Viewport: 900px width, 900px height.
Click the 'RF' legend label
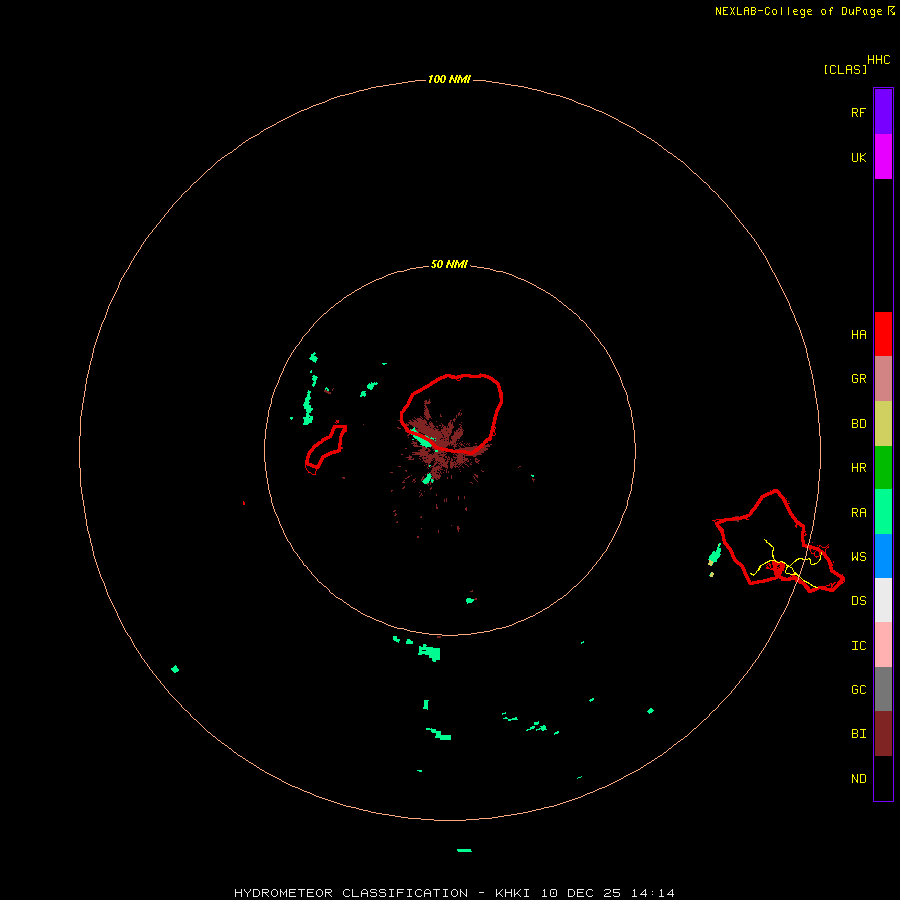pyautogui.click(x=858, y=112)
